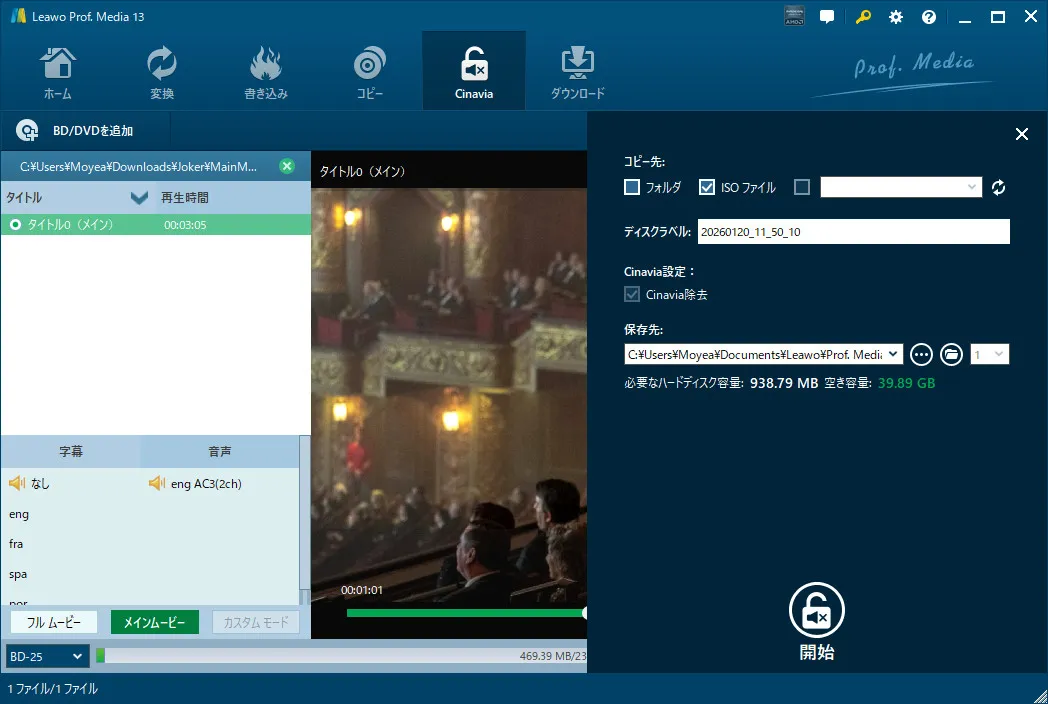1048x704 pixels.
Task: Open the help question mark icon
Action: click(929, 17)
